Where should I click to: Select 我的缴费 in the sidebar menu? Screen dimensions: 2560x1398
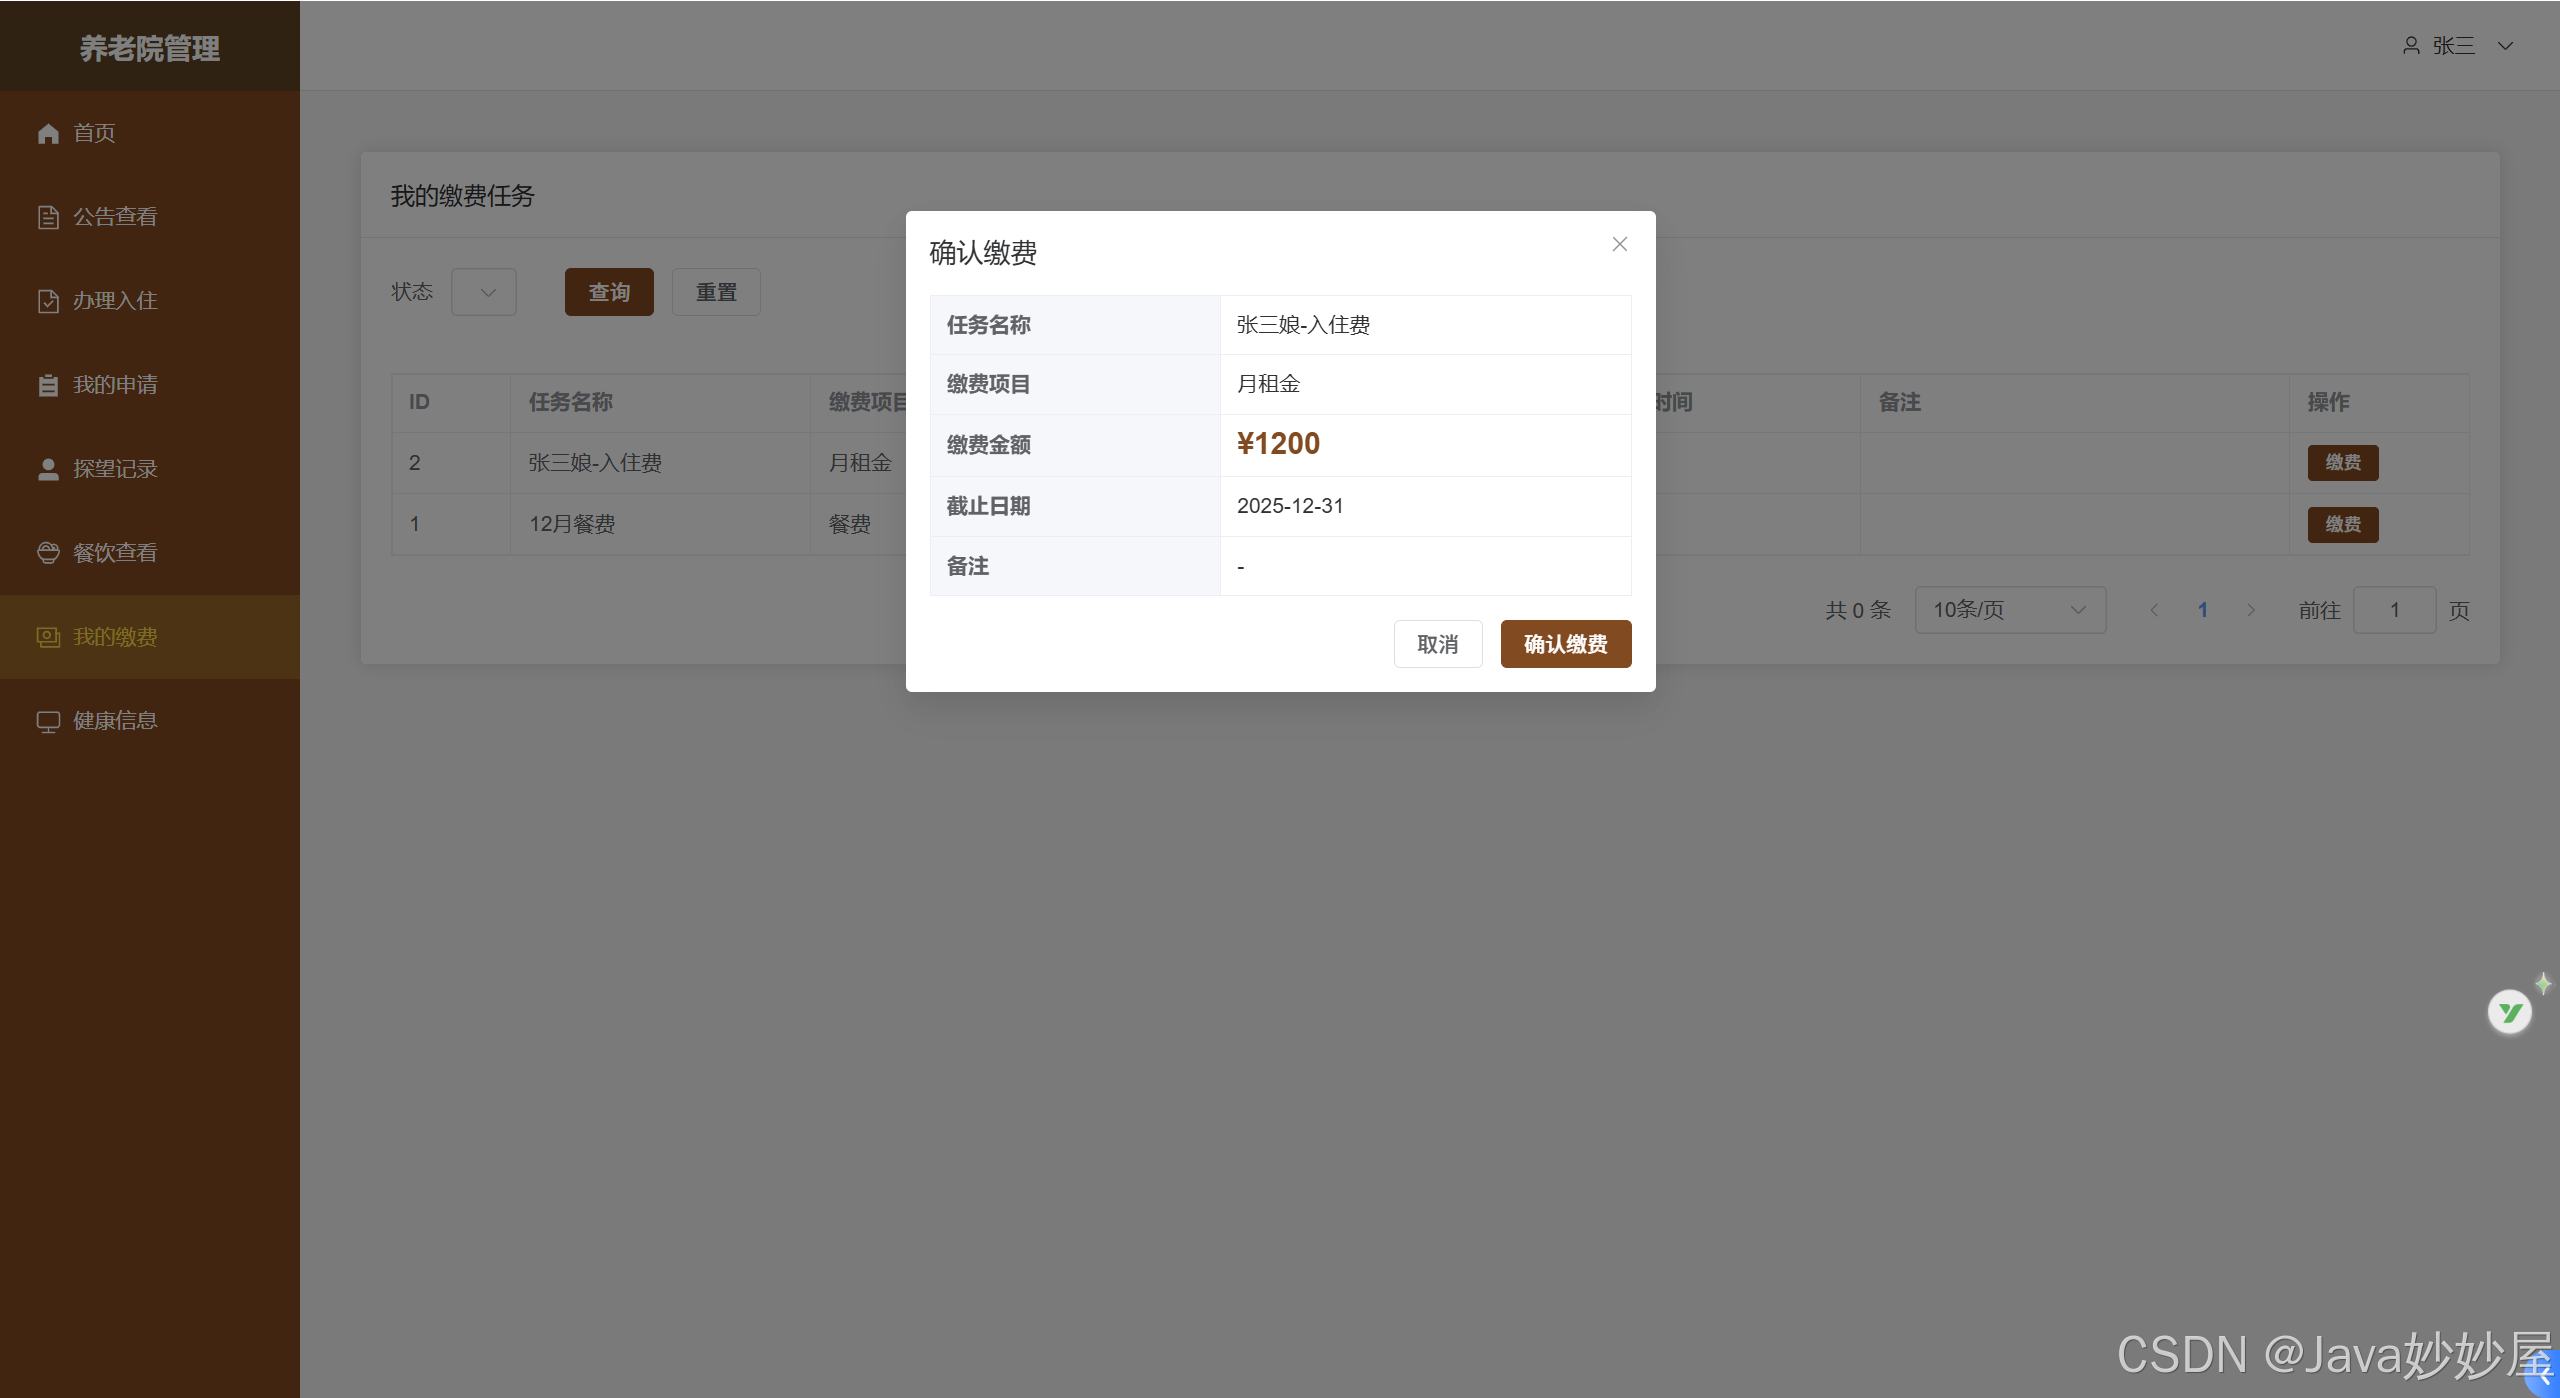115,637
